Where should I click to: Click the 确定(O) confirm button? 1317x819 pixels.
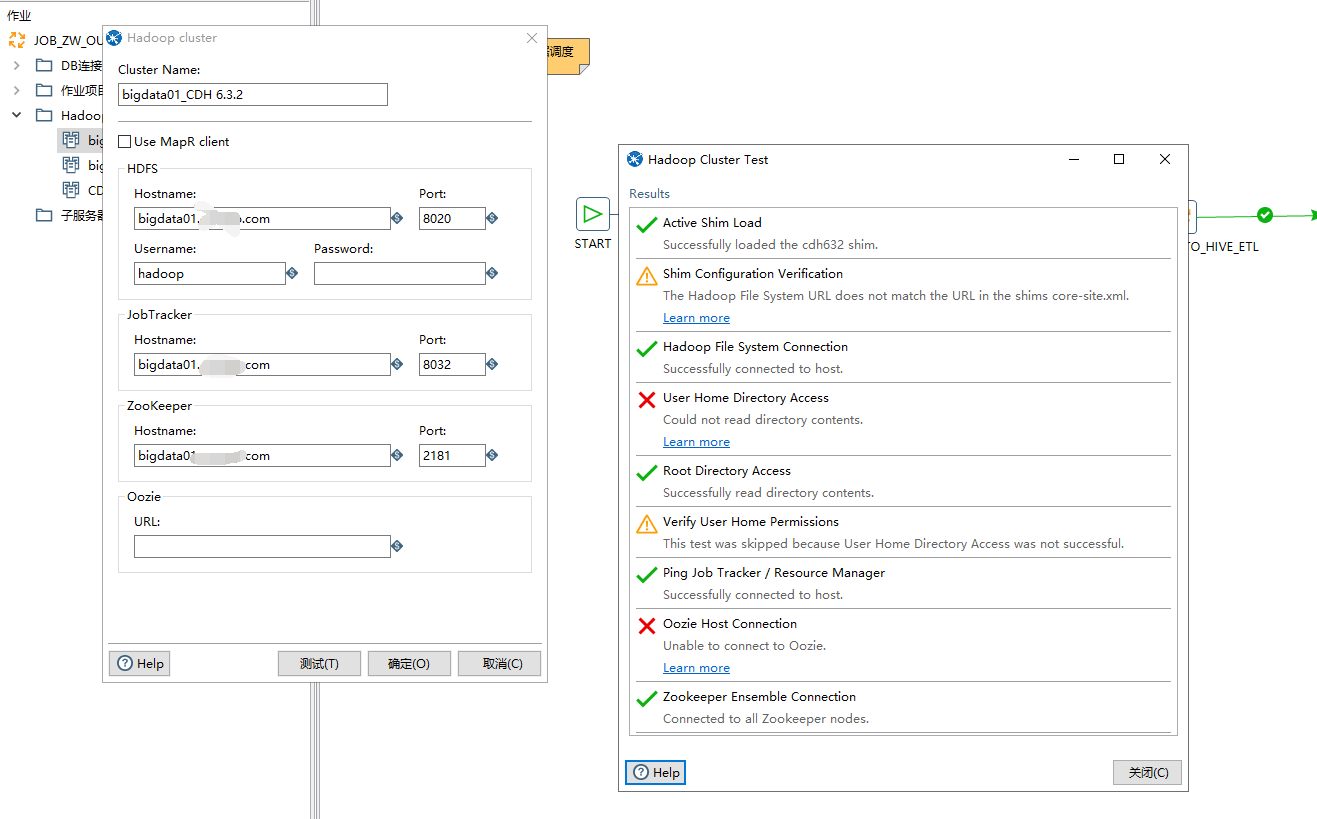(x=408, y=663)
